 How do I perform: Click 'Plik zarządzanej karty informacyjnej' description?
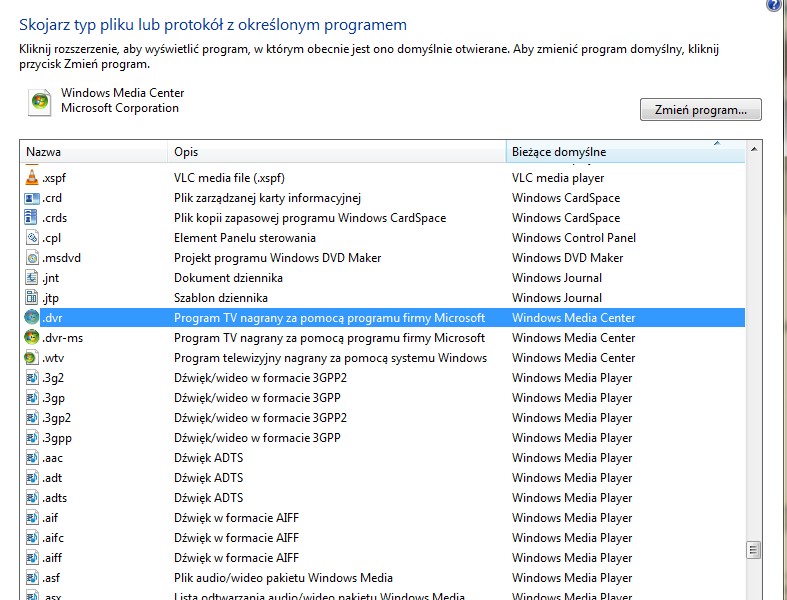[268, 198]
